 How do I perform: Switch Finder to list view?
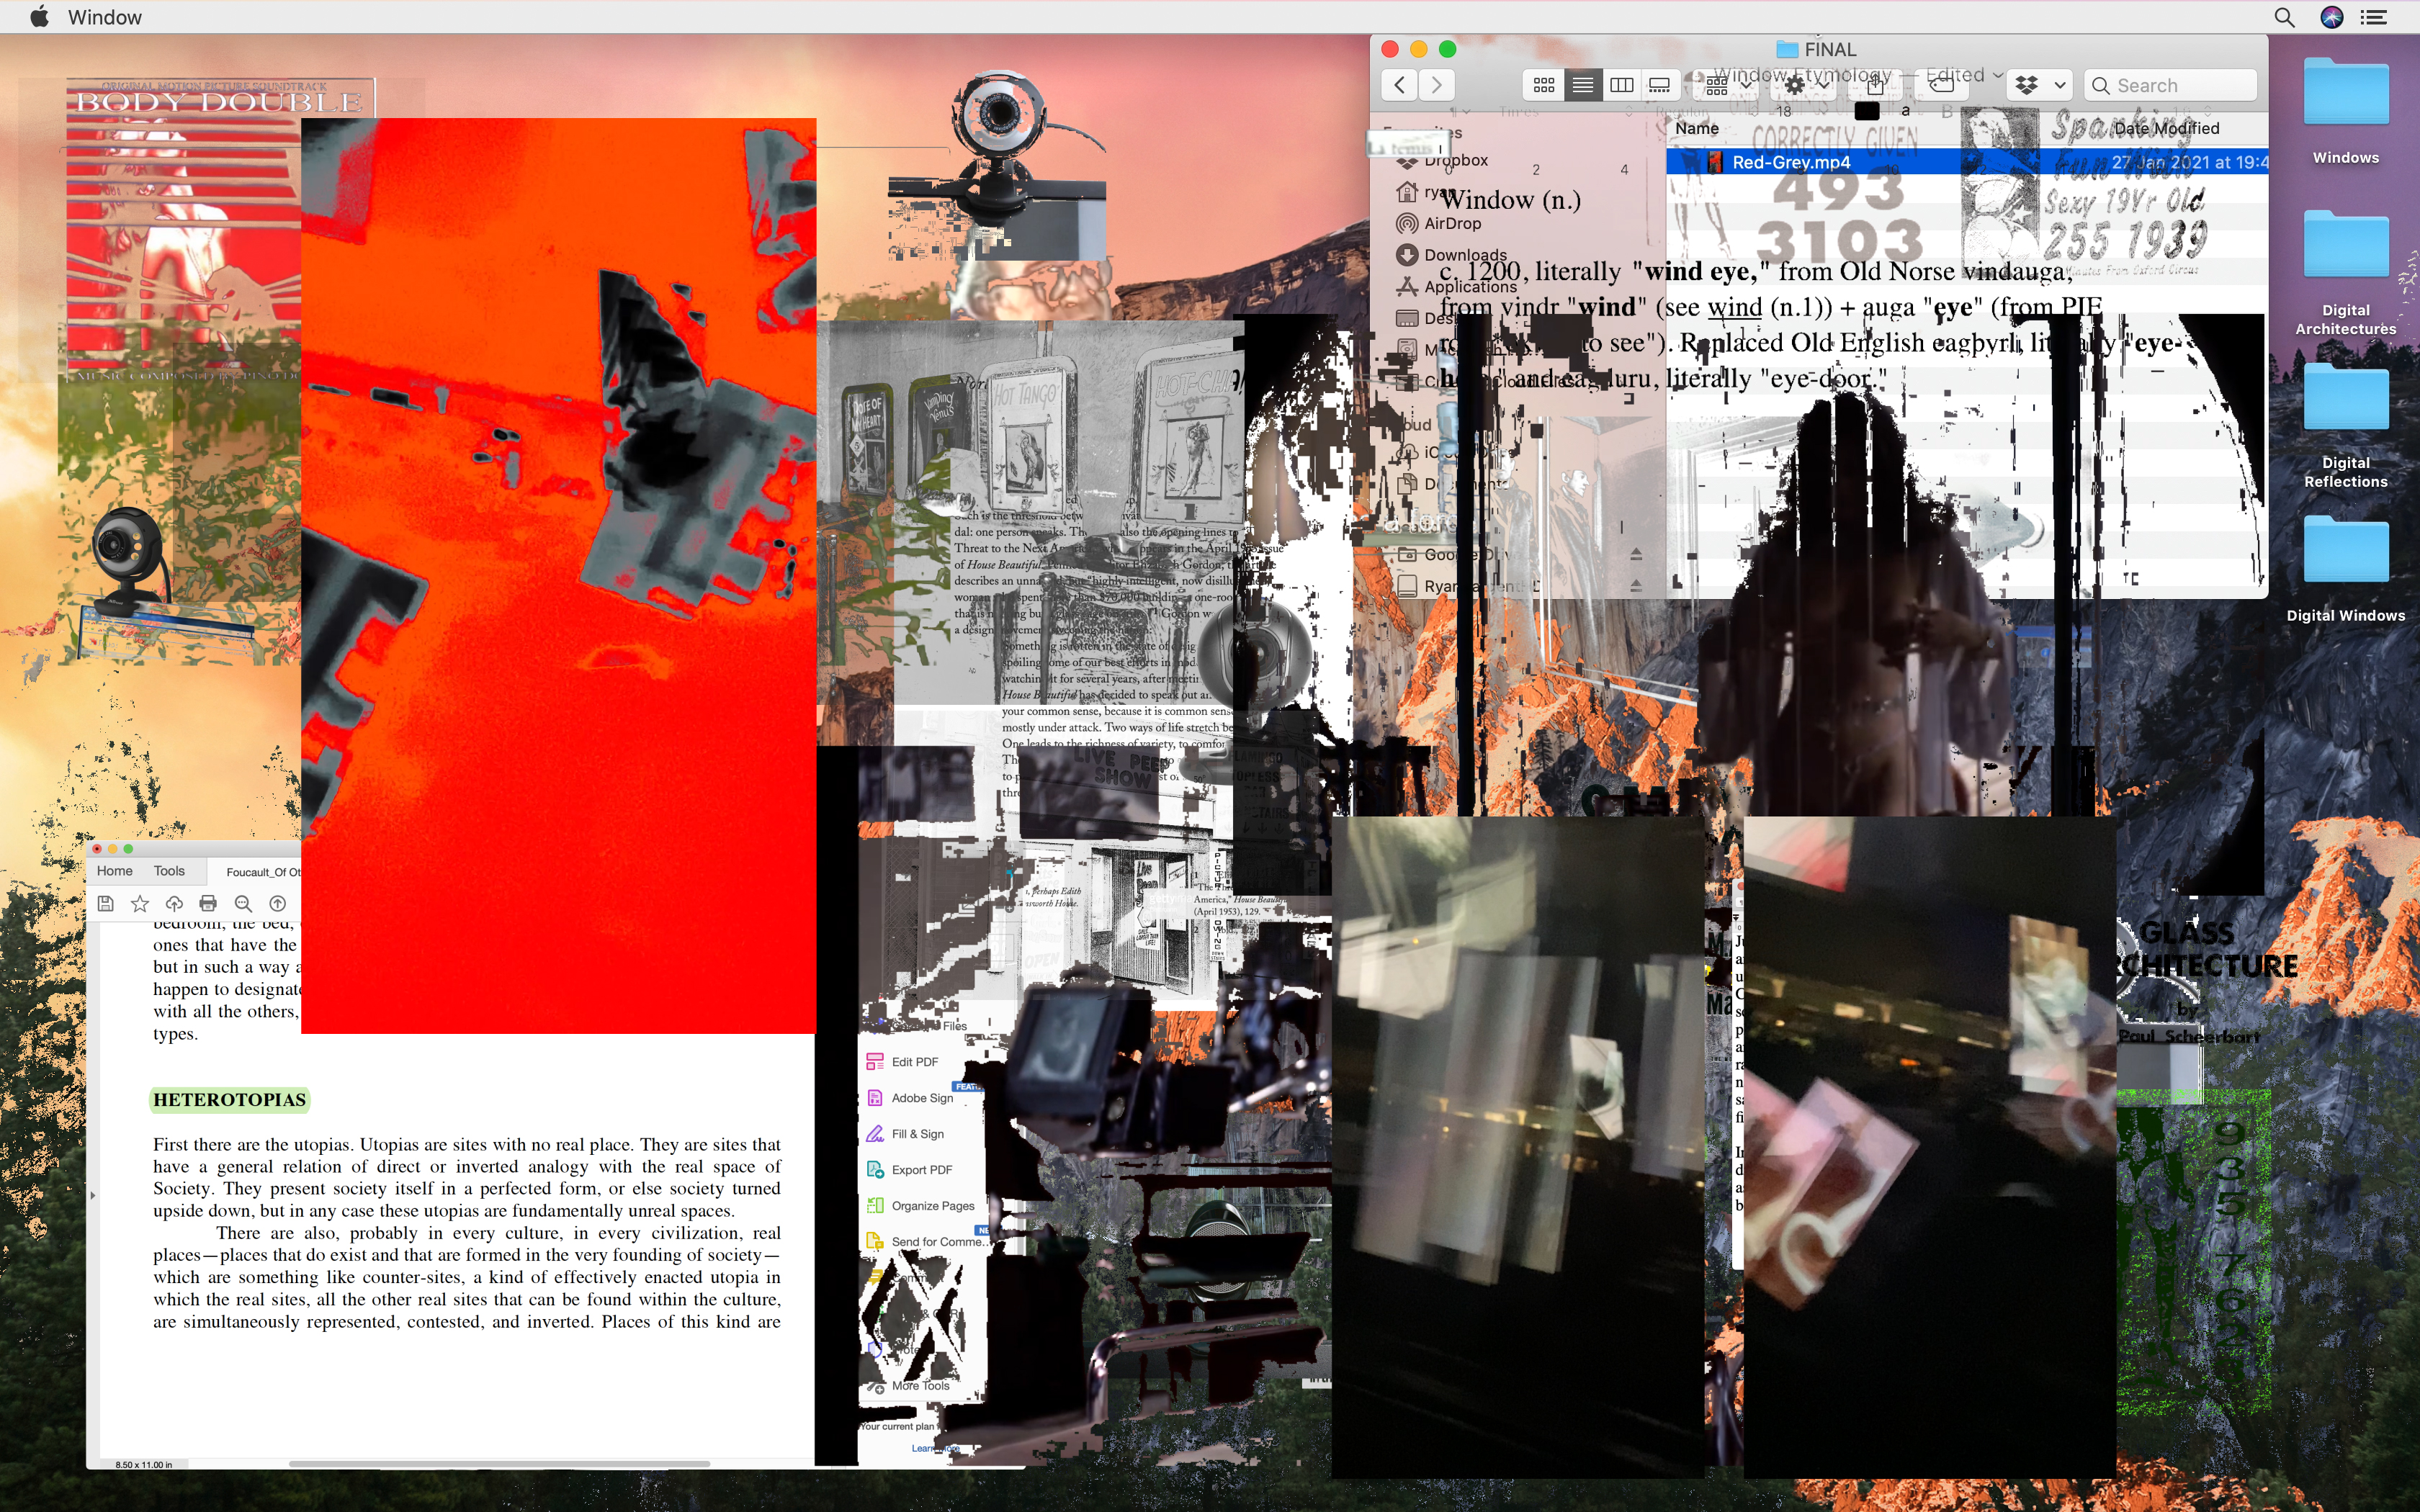pos(1582,85)
